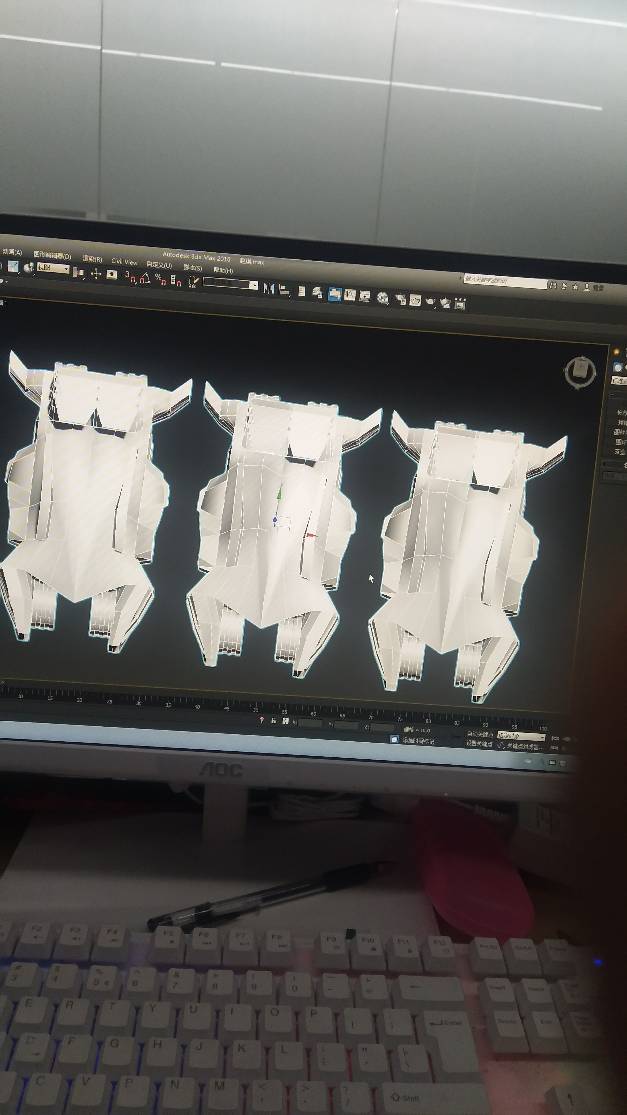Open the Civil View menu
Screen dimensions: 627x1115
(x=124, y=261)
